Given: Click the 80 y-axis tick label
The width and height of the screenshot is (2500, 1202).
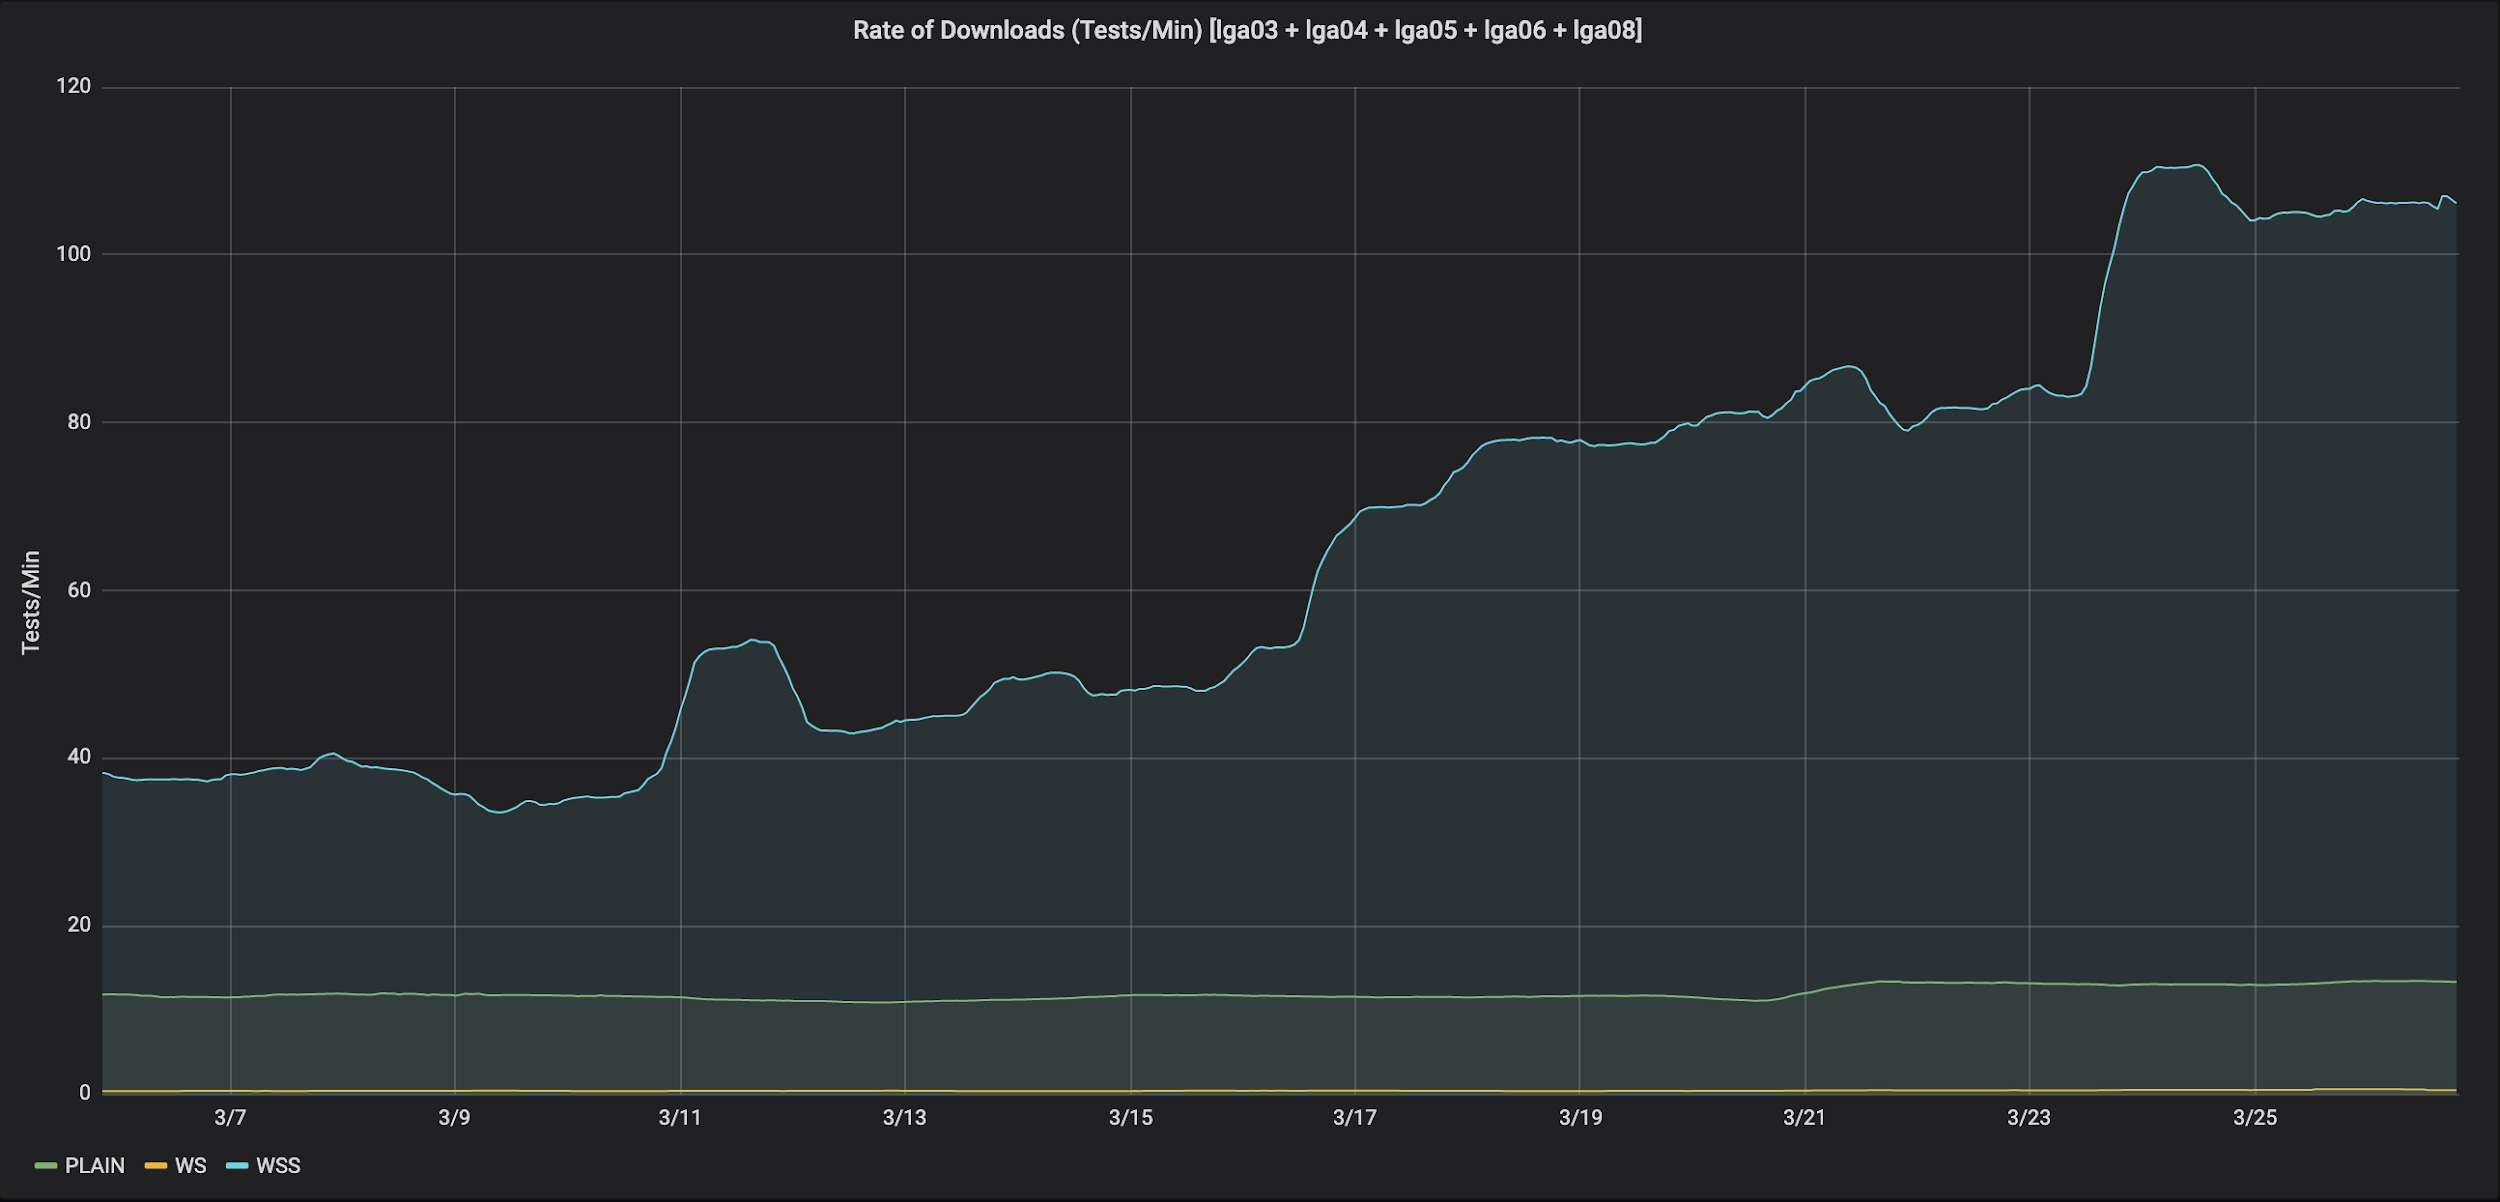Looking at the screenshot, I should (x=79, y=422).
